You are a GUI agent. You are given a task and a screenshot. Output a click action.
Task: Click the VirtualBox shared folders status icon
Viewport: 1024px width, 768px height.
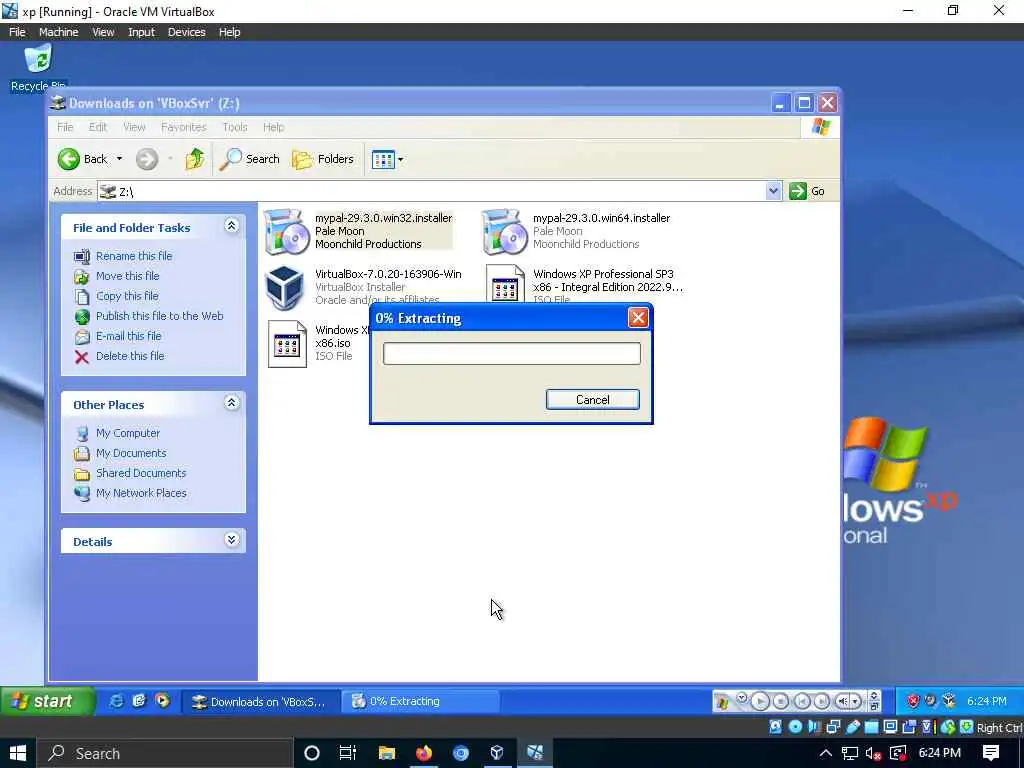pos(872,727)
